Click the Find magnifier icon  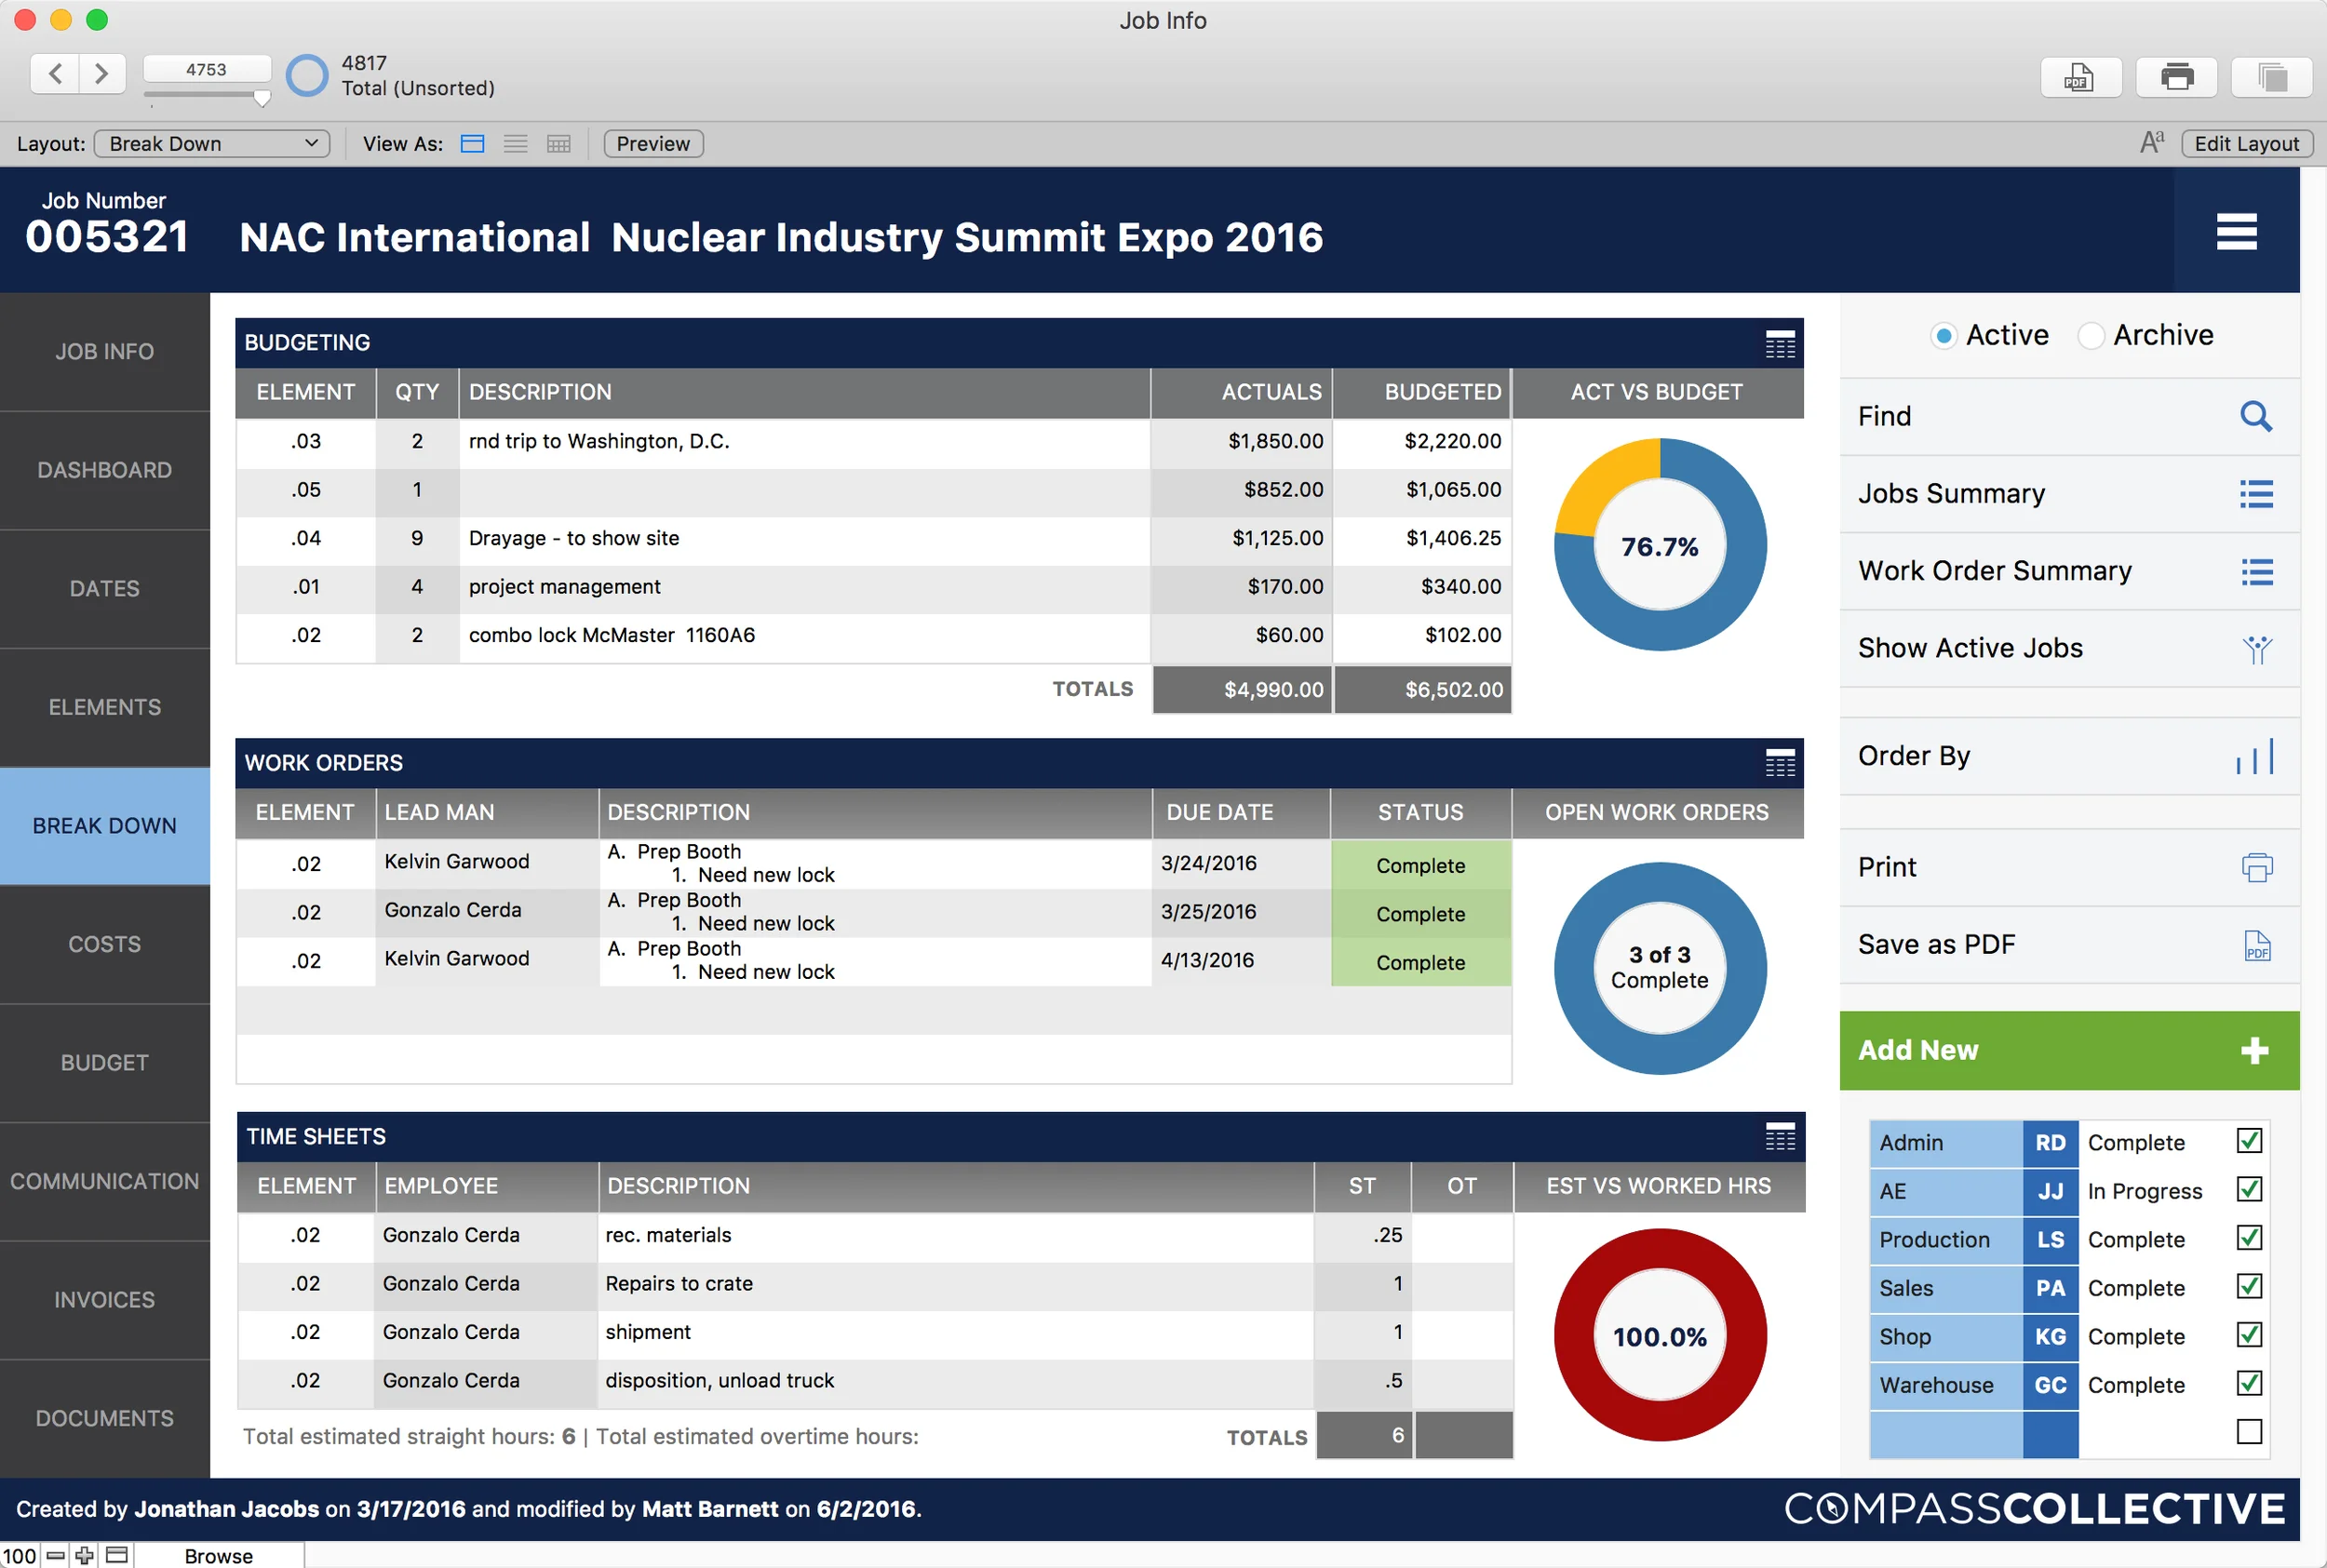pyautogui.click(x=2256, y=416)
